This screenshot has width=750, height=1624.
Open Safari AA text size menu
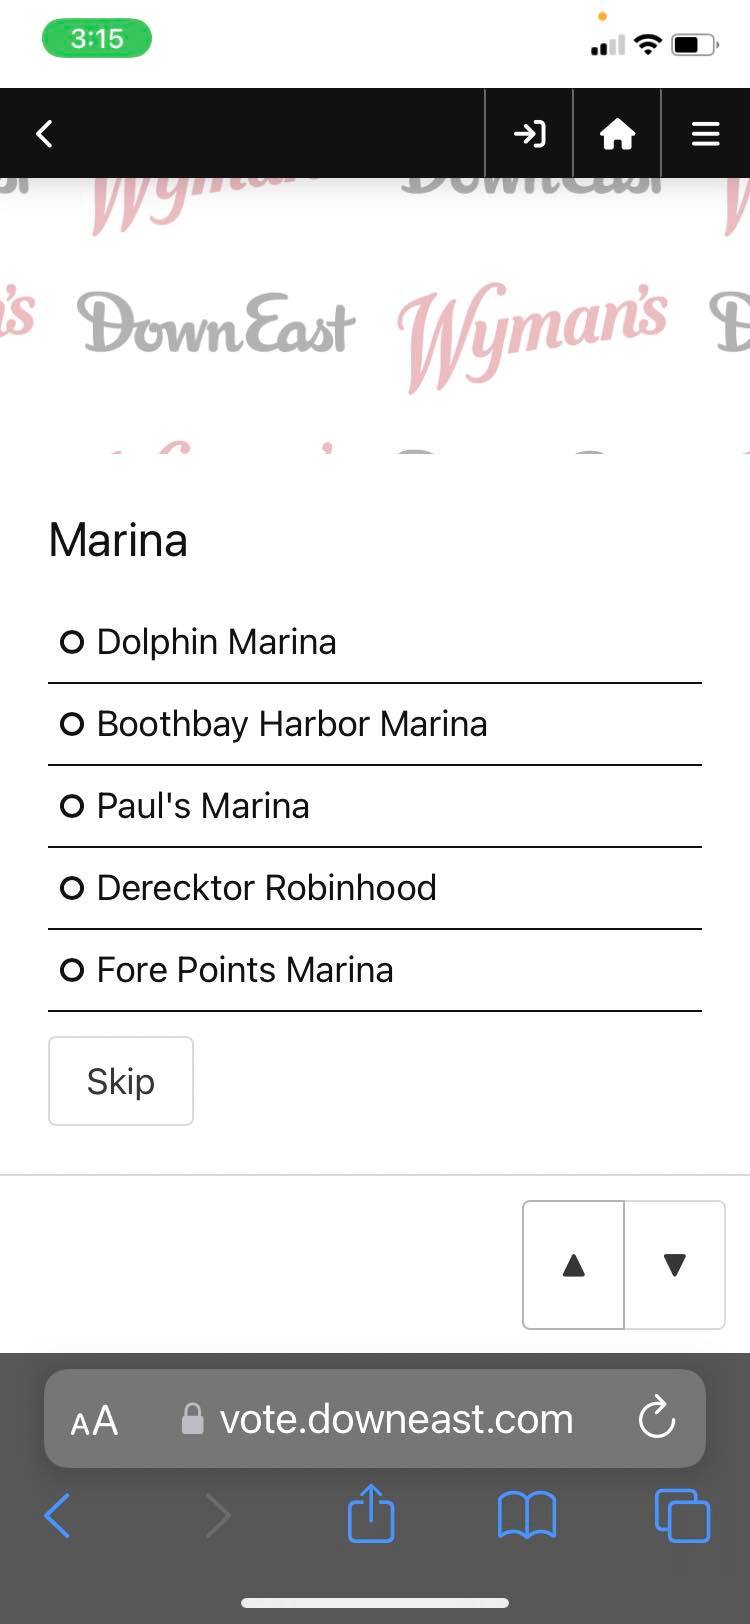(94, 1420)
